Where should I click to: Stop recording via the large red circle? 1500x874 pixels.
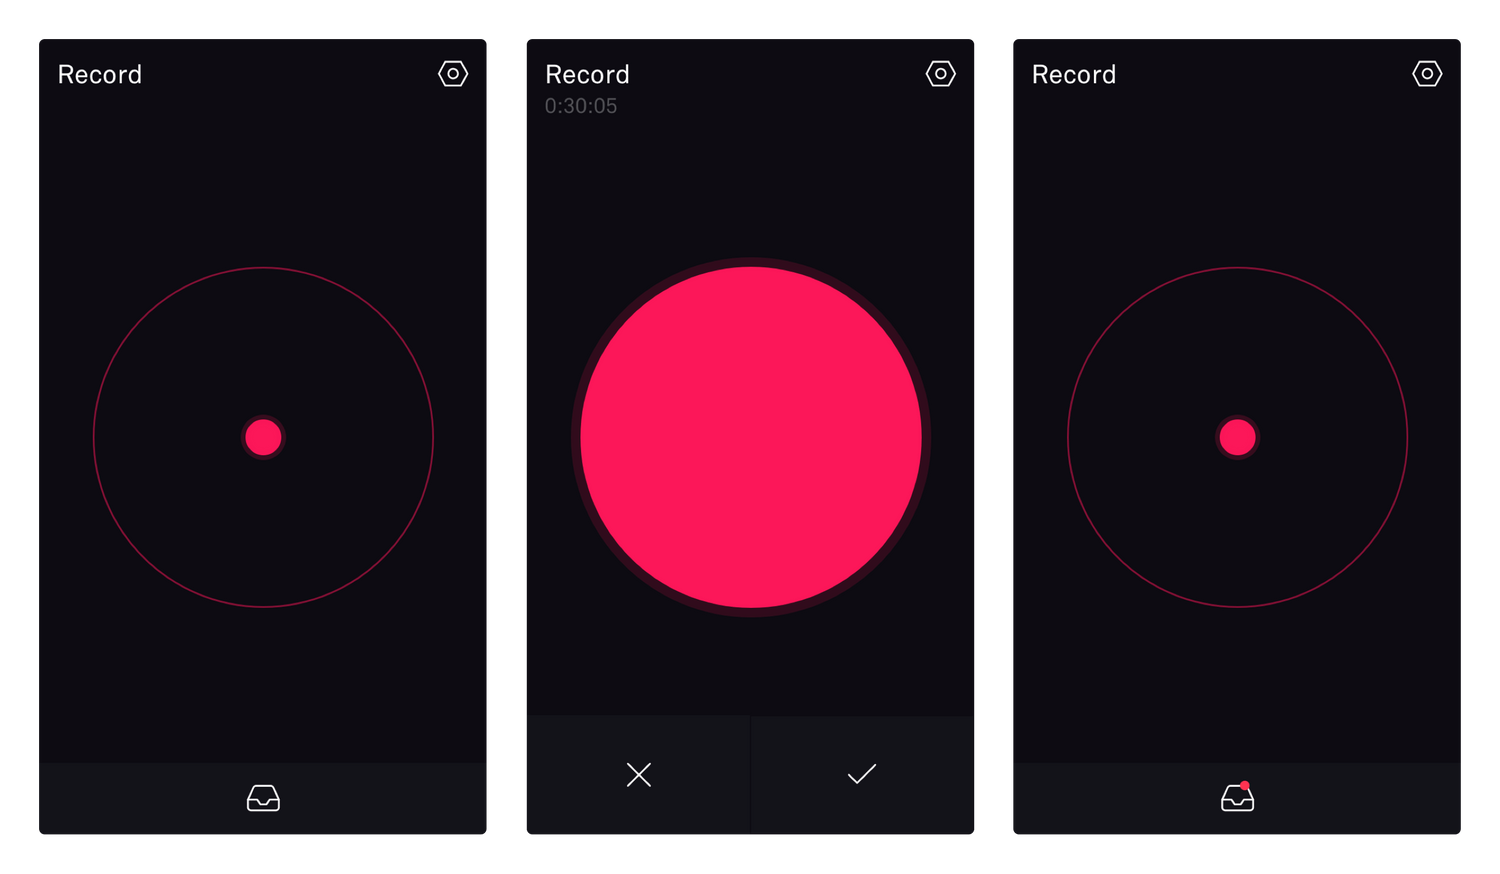click(751, 437)
